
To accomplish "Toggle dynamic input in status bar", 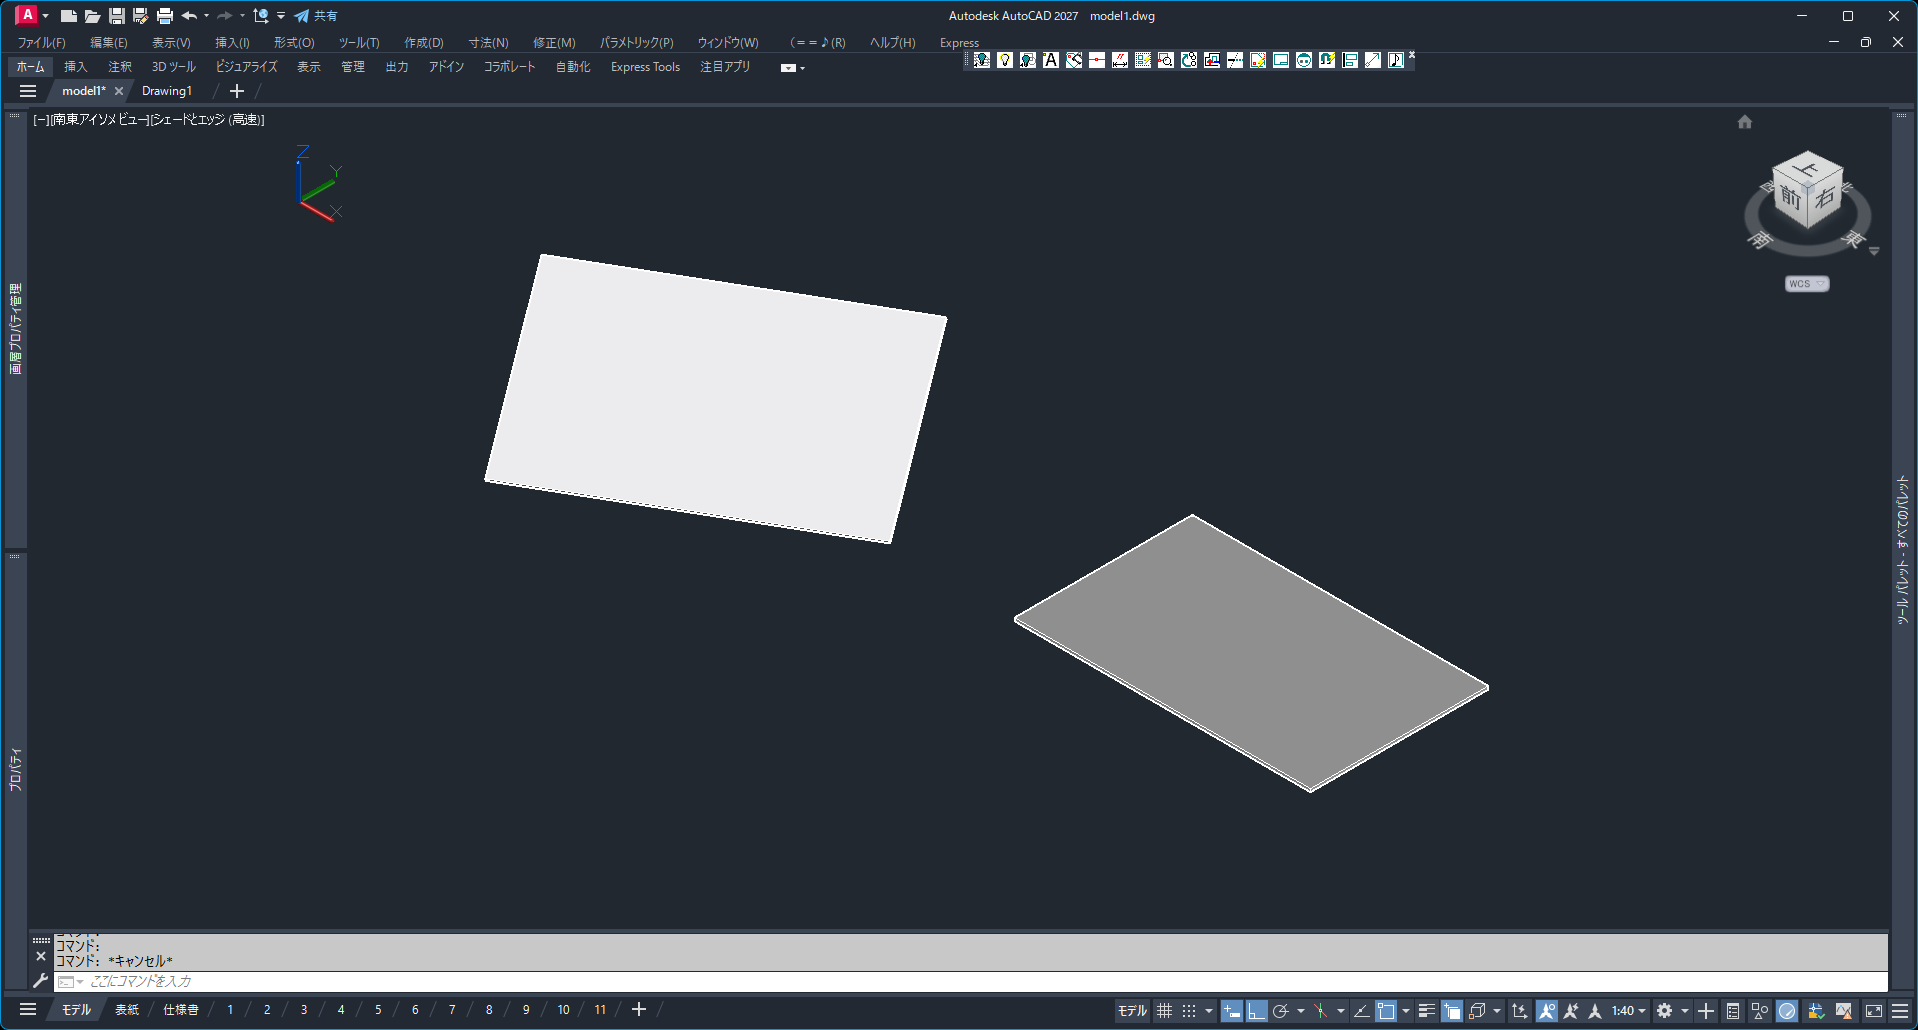I will 1232,1011.
